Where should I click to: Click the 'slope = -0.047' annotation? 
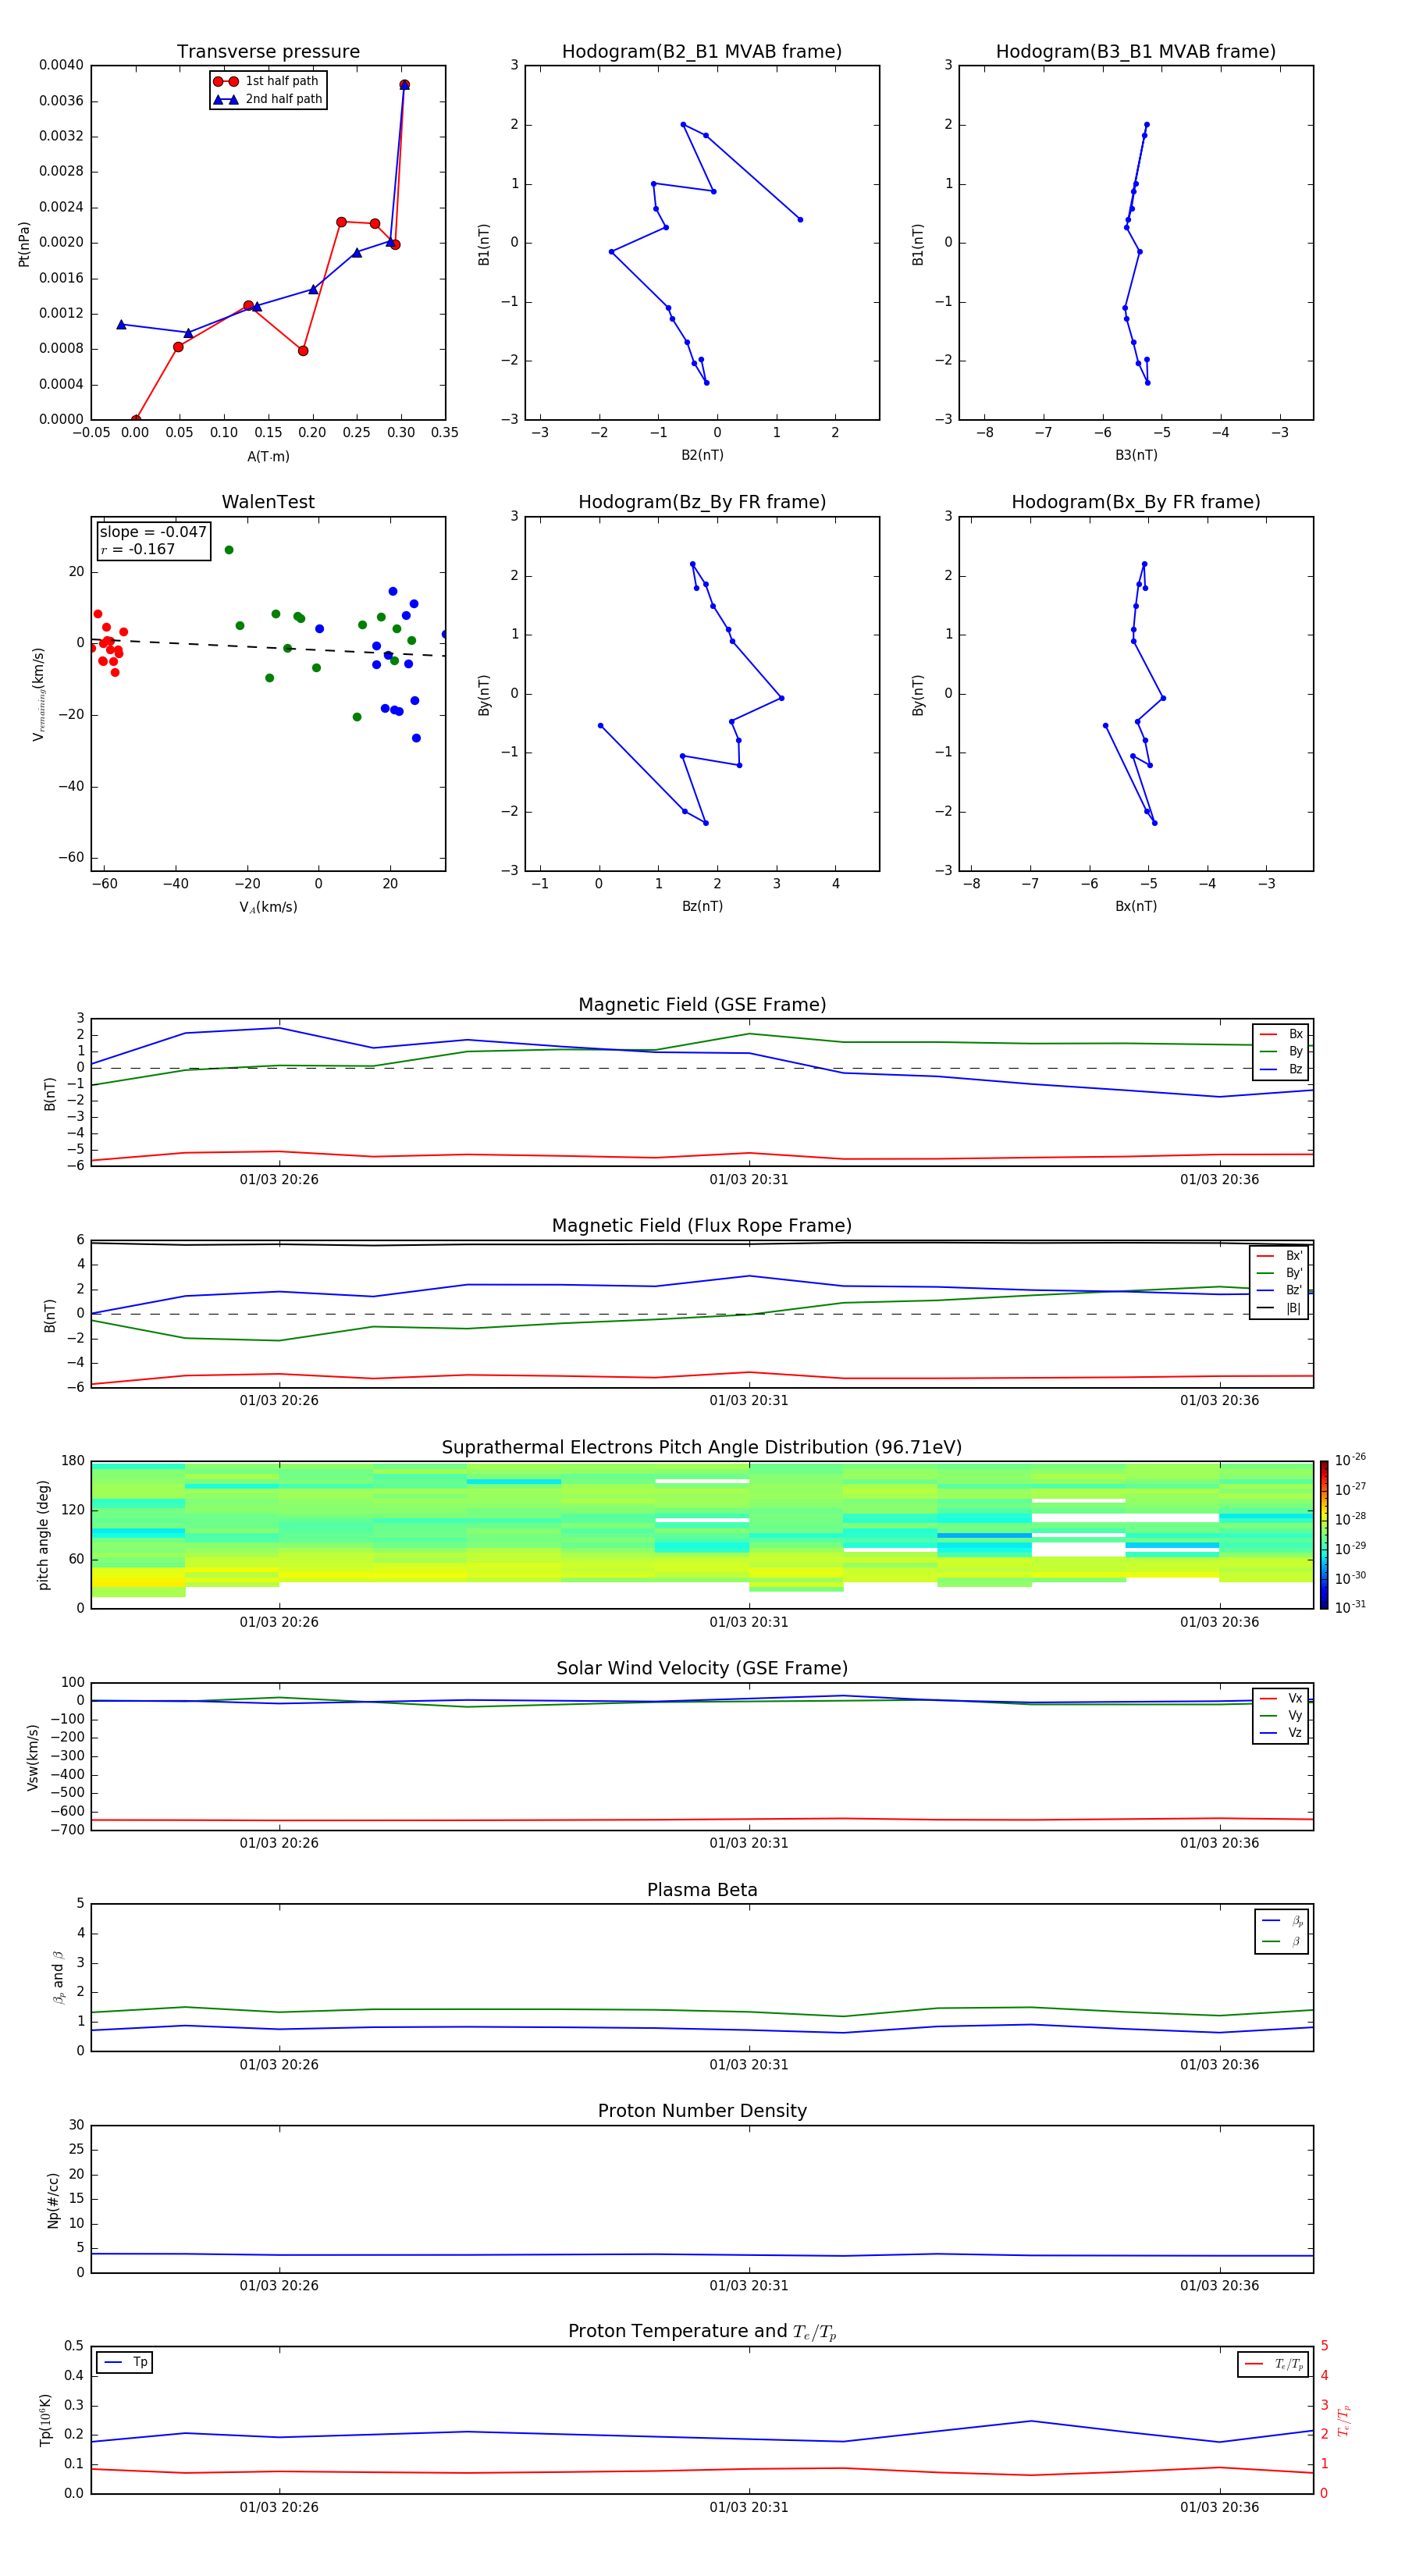click(153, 532)
